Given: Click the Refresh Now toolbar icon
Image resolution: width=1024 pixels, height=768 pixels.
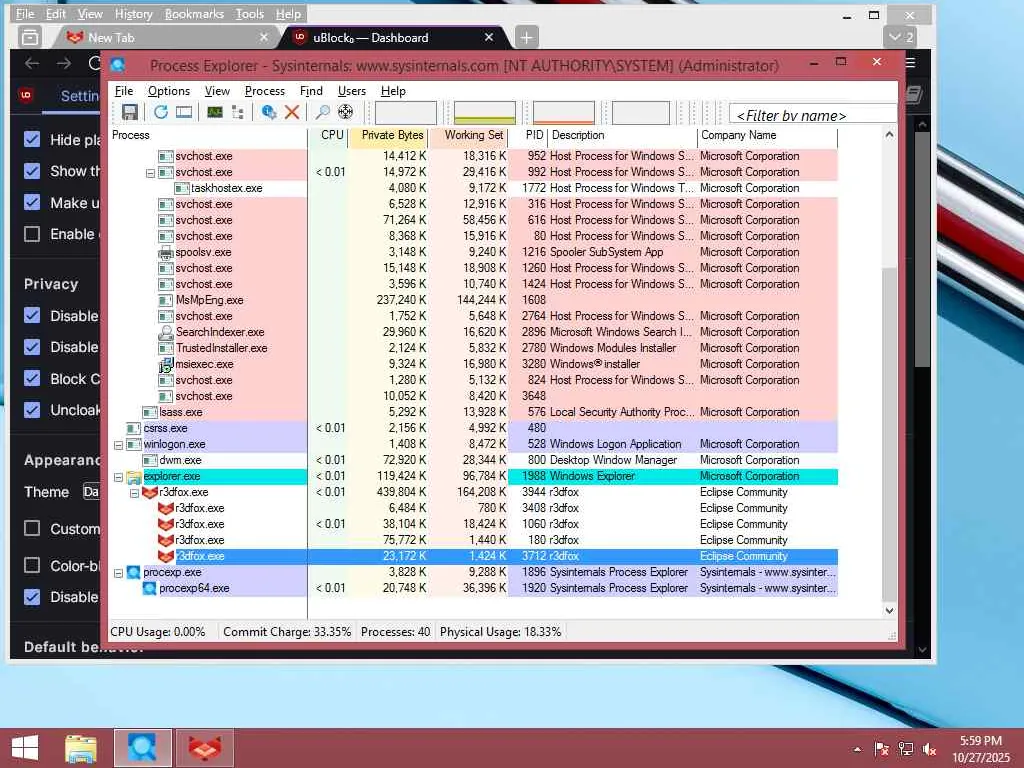Looking at the screenshot, I should point(161,112).
